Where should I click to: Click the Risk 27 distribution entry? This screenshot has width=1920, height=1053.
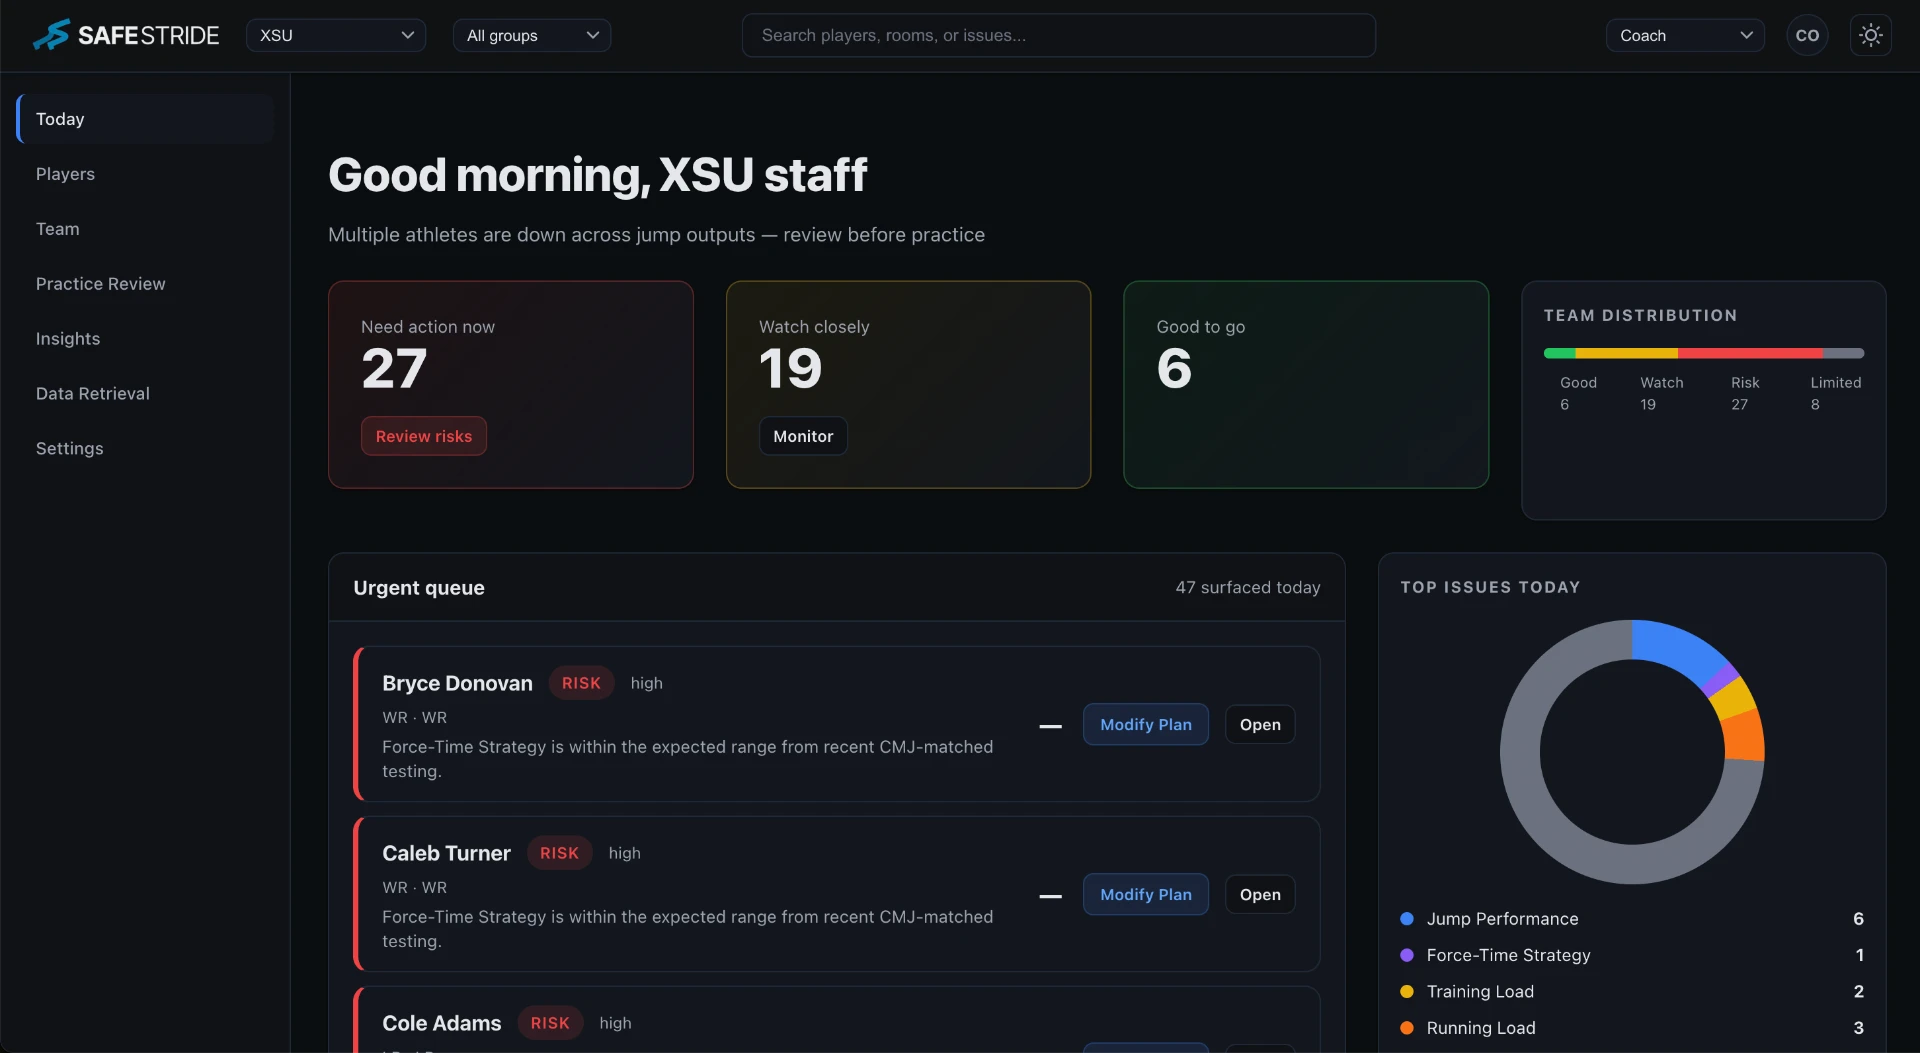[1745, 393]
